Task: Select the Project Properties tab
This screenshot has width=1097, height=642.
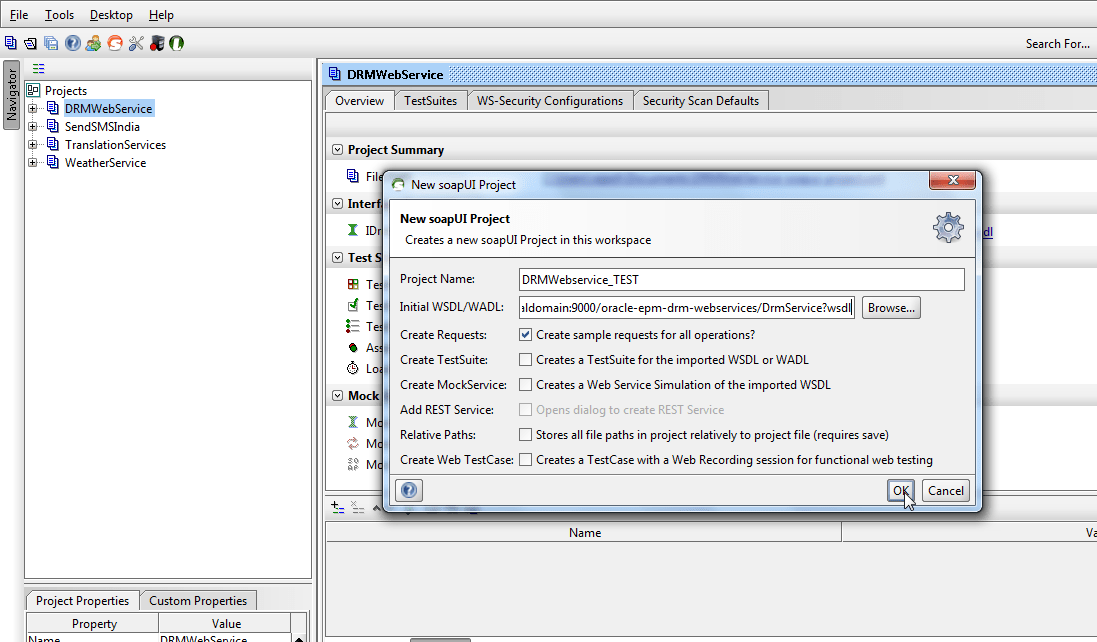Action: tap(83, 601)
